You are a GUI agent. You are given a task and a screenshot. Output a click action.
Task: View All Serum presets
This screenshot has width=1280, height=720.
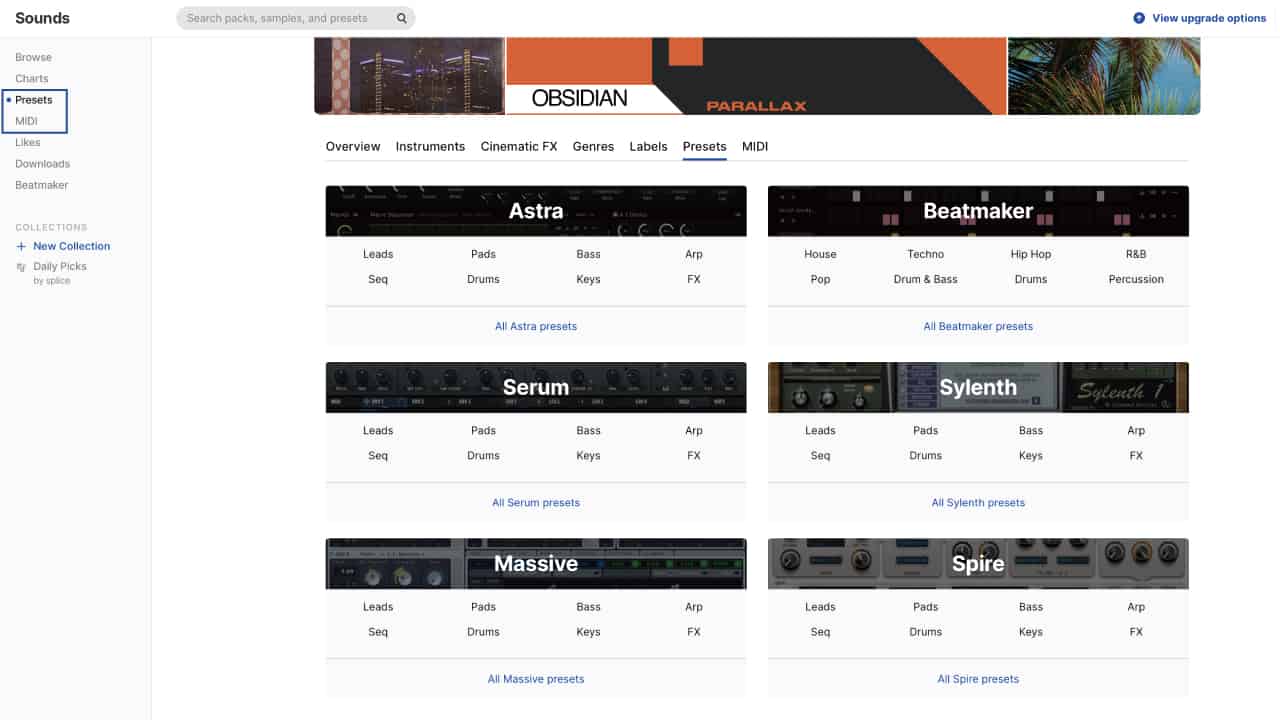(x=536, y=502)
